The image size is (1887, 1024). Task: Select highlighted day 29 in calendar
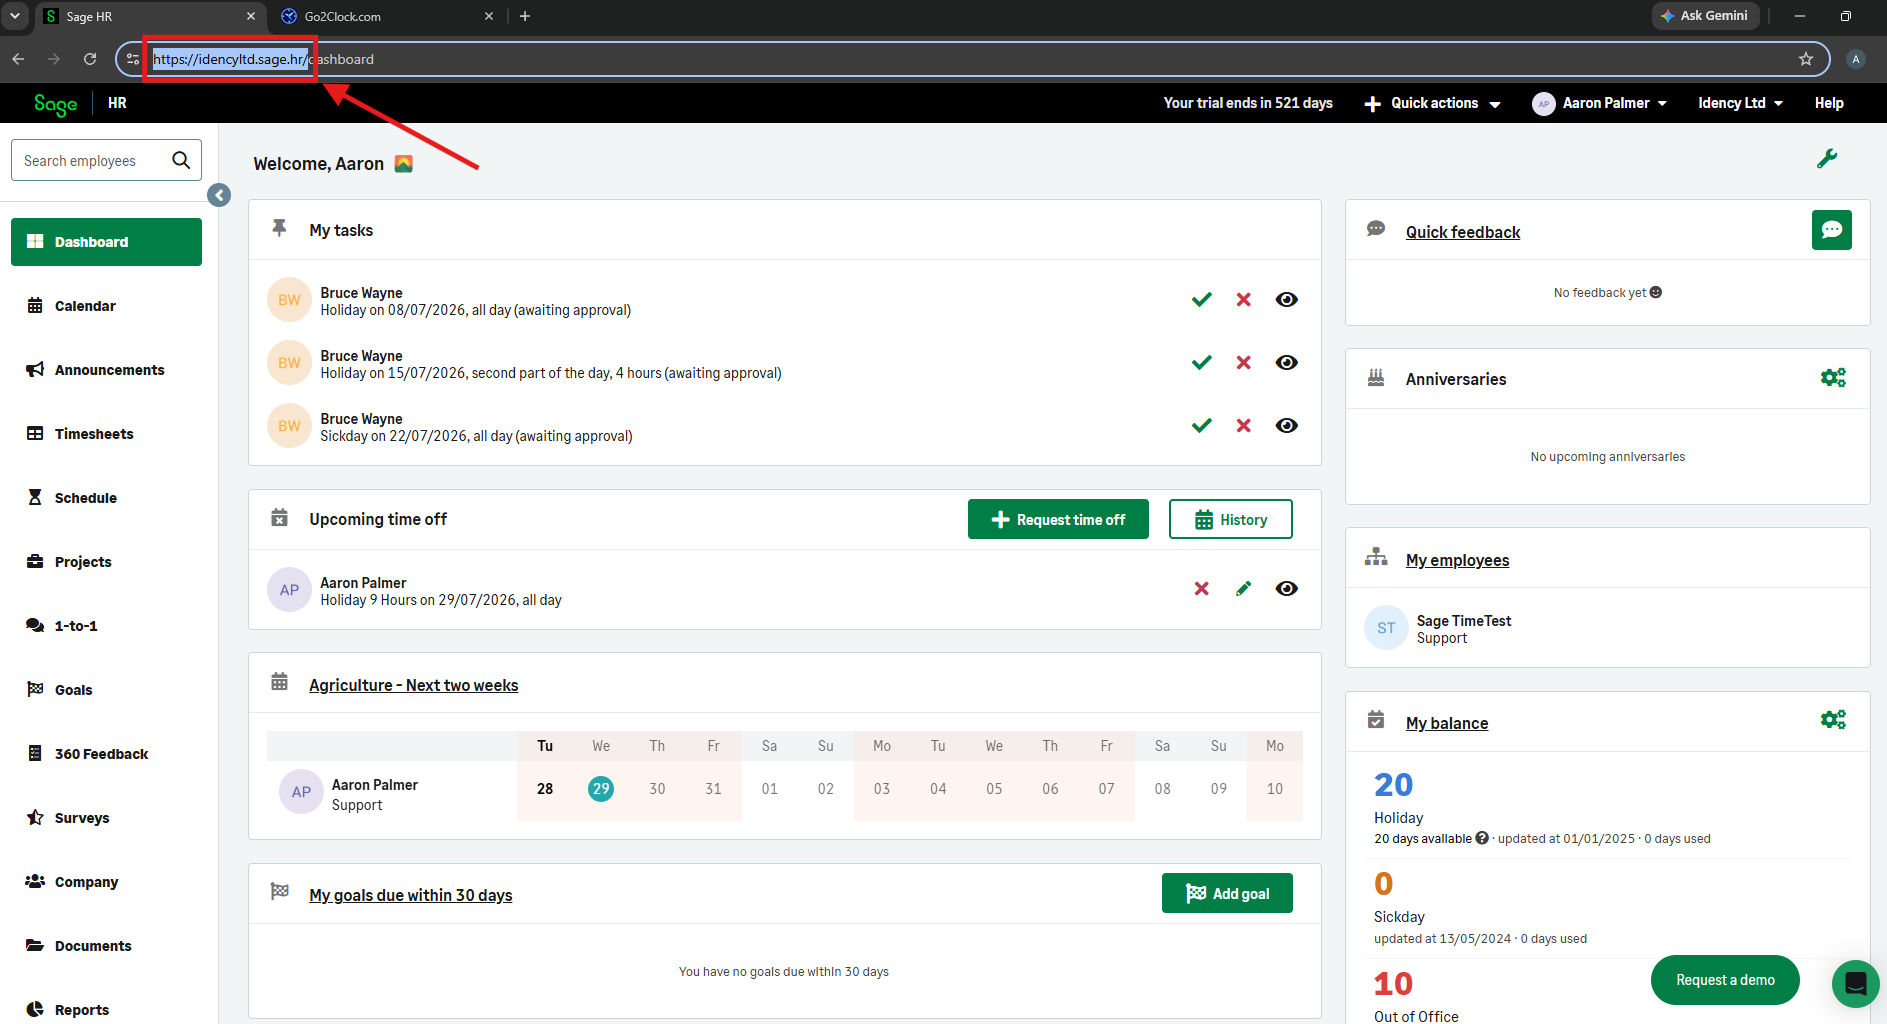click(601, 789)
